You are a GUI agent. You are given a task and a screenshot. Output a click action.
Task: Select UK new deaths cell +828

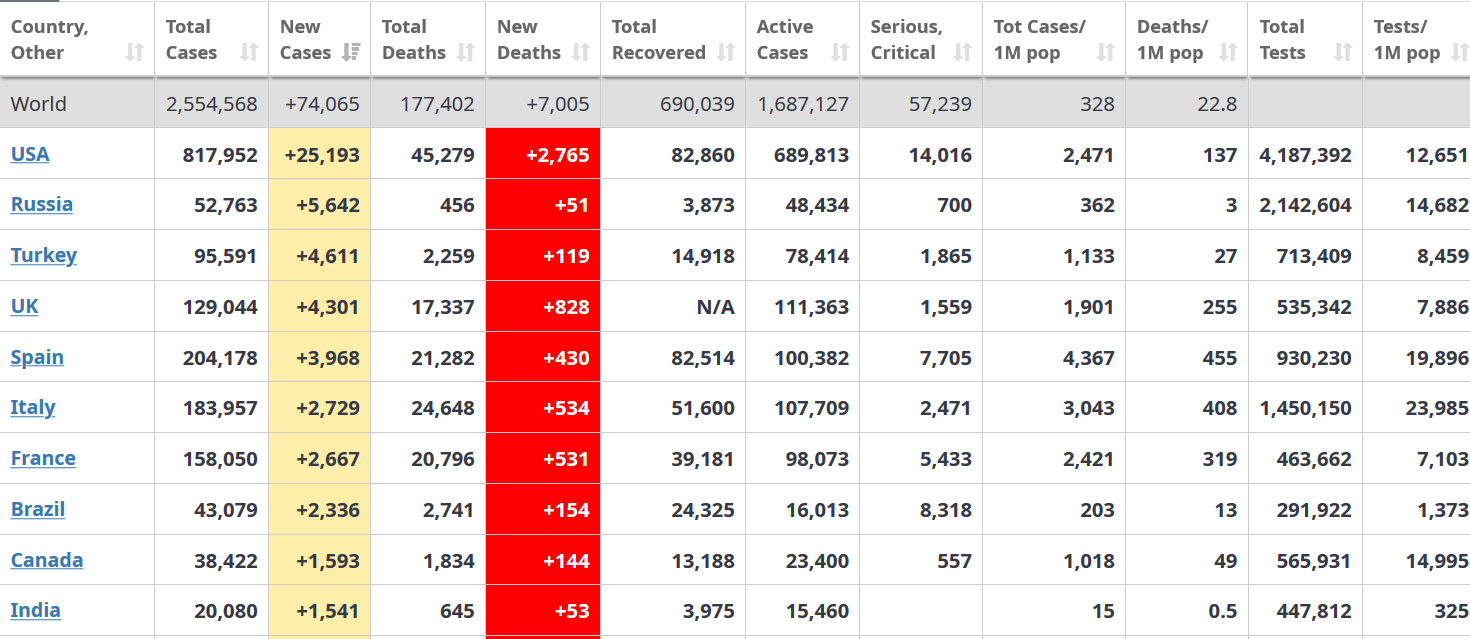coord(543,306)
